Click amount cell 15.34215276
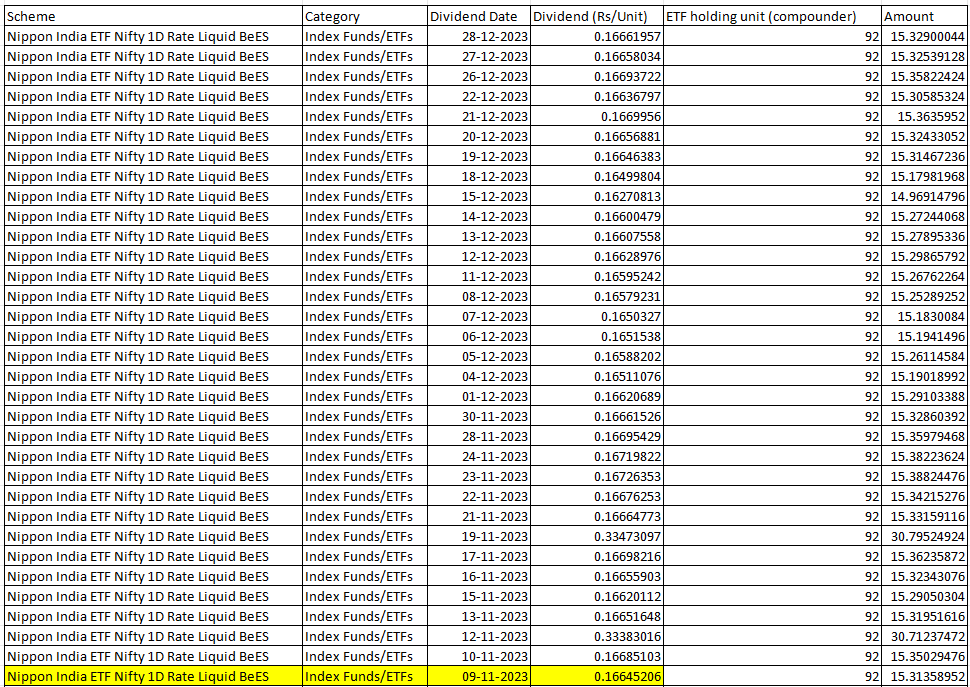 [x=924, y=497]
